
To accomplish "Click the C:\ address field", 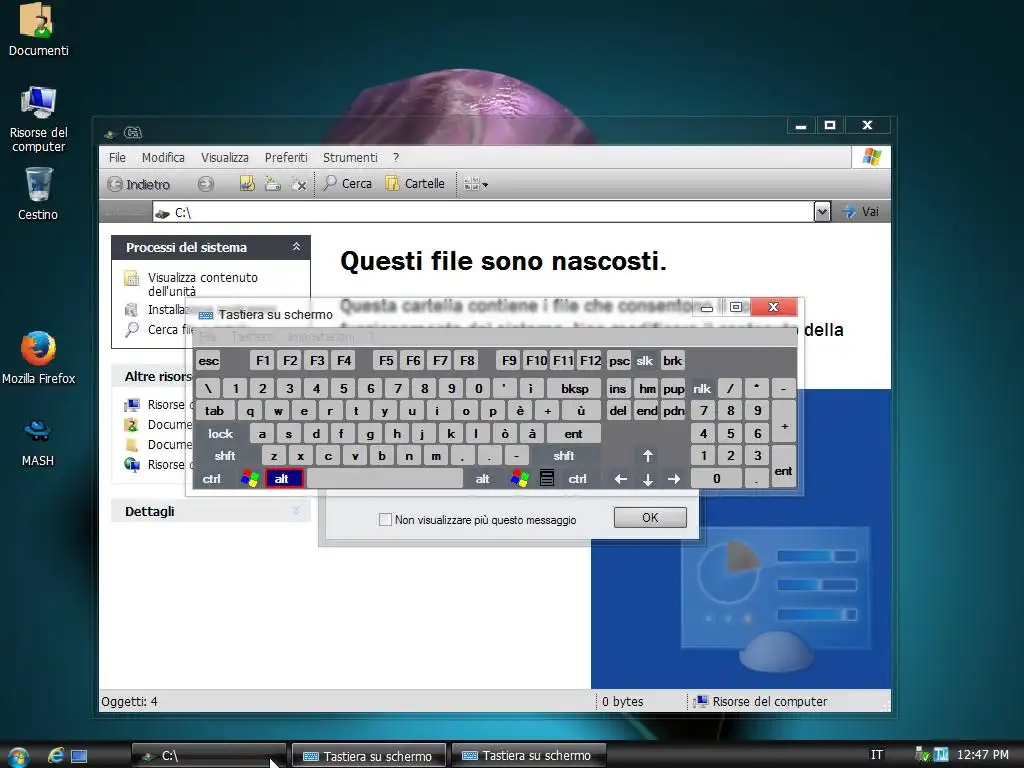I will tap(483, 212).
